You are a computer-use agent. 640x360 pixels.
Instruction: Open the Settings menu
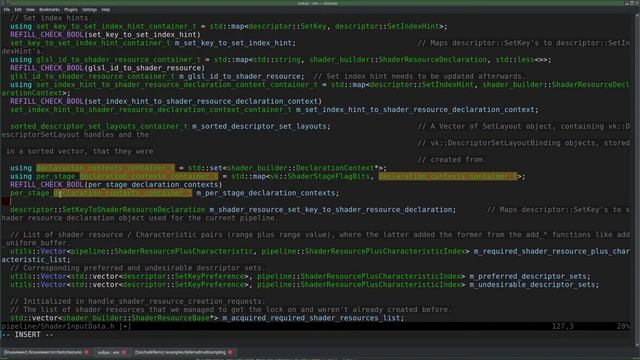click(x=89, y=9)
